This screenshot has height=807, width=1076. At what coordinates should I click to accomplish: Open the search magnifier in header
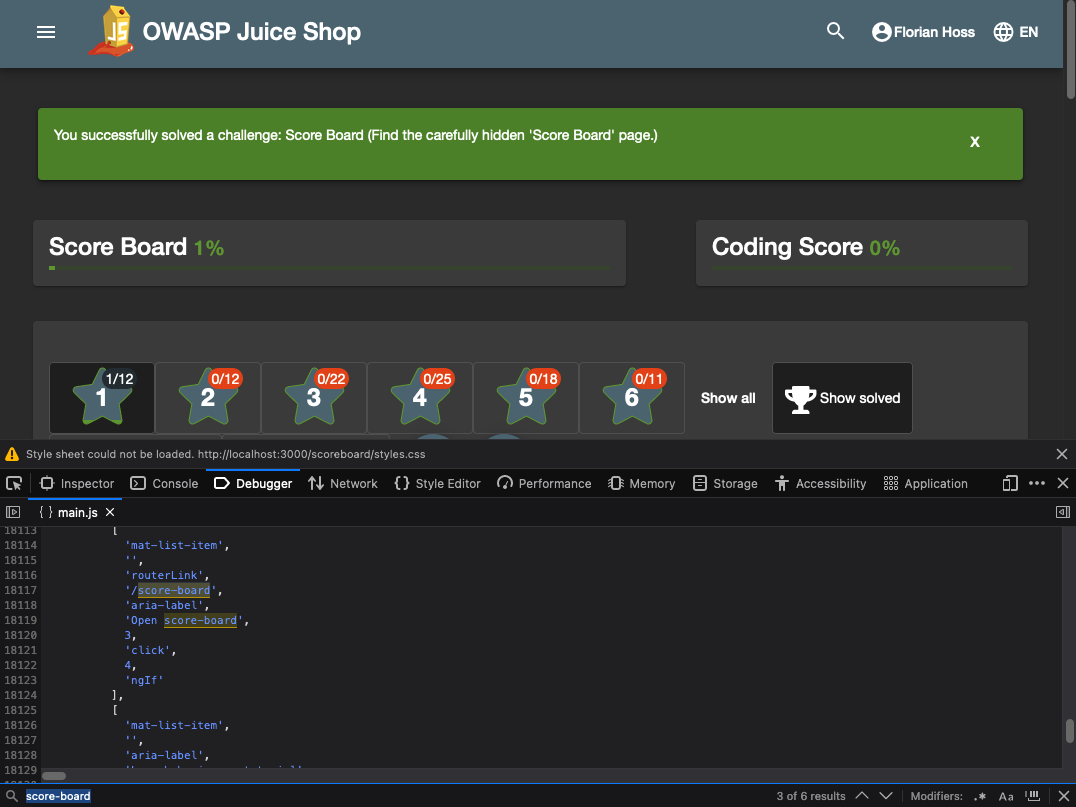[835, 31]
